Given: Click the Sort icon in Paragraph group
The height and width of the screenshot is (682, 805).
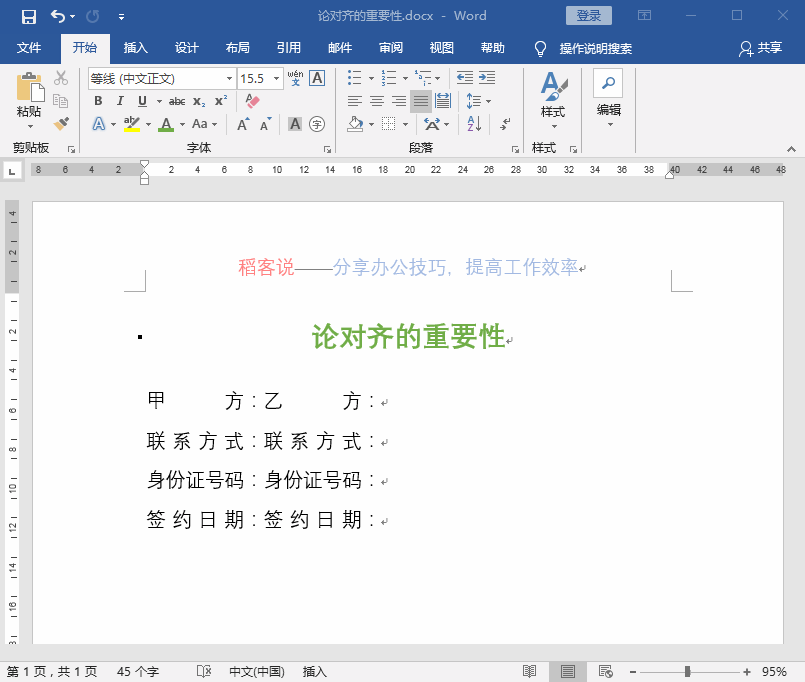Looking at the screenshot, I should click(x=473, y=124).
